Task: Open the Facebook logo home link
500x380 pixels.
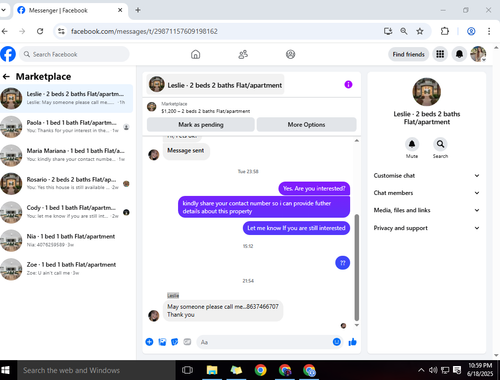Action: click(8, 54)
